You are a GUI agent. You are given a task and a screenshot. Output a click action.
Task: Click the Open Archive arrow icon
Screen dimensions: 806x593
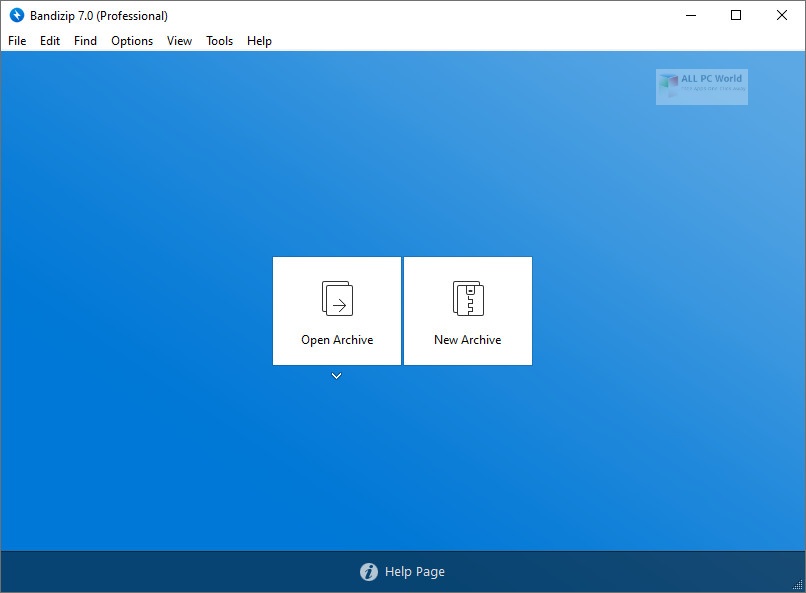(x=337, y=298)
